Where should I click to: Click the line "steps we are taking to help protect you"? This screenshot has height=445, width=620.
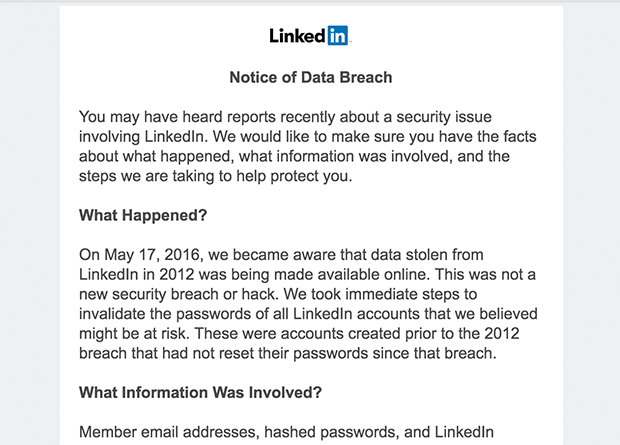point(215,176)
